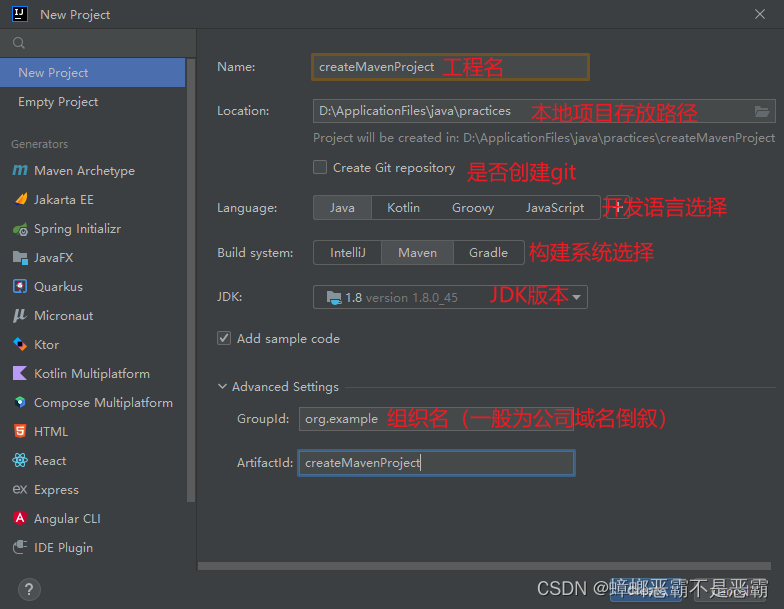Open Kotlin Multiplatform generator
Viewport: 784px width, 609px height.
tap(92, 374)
